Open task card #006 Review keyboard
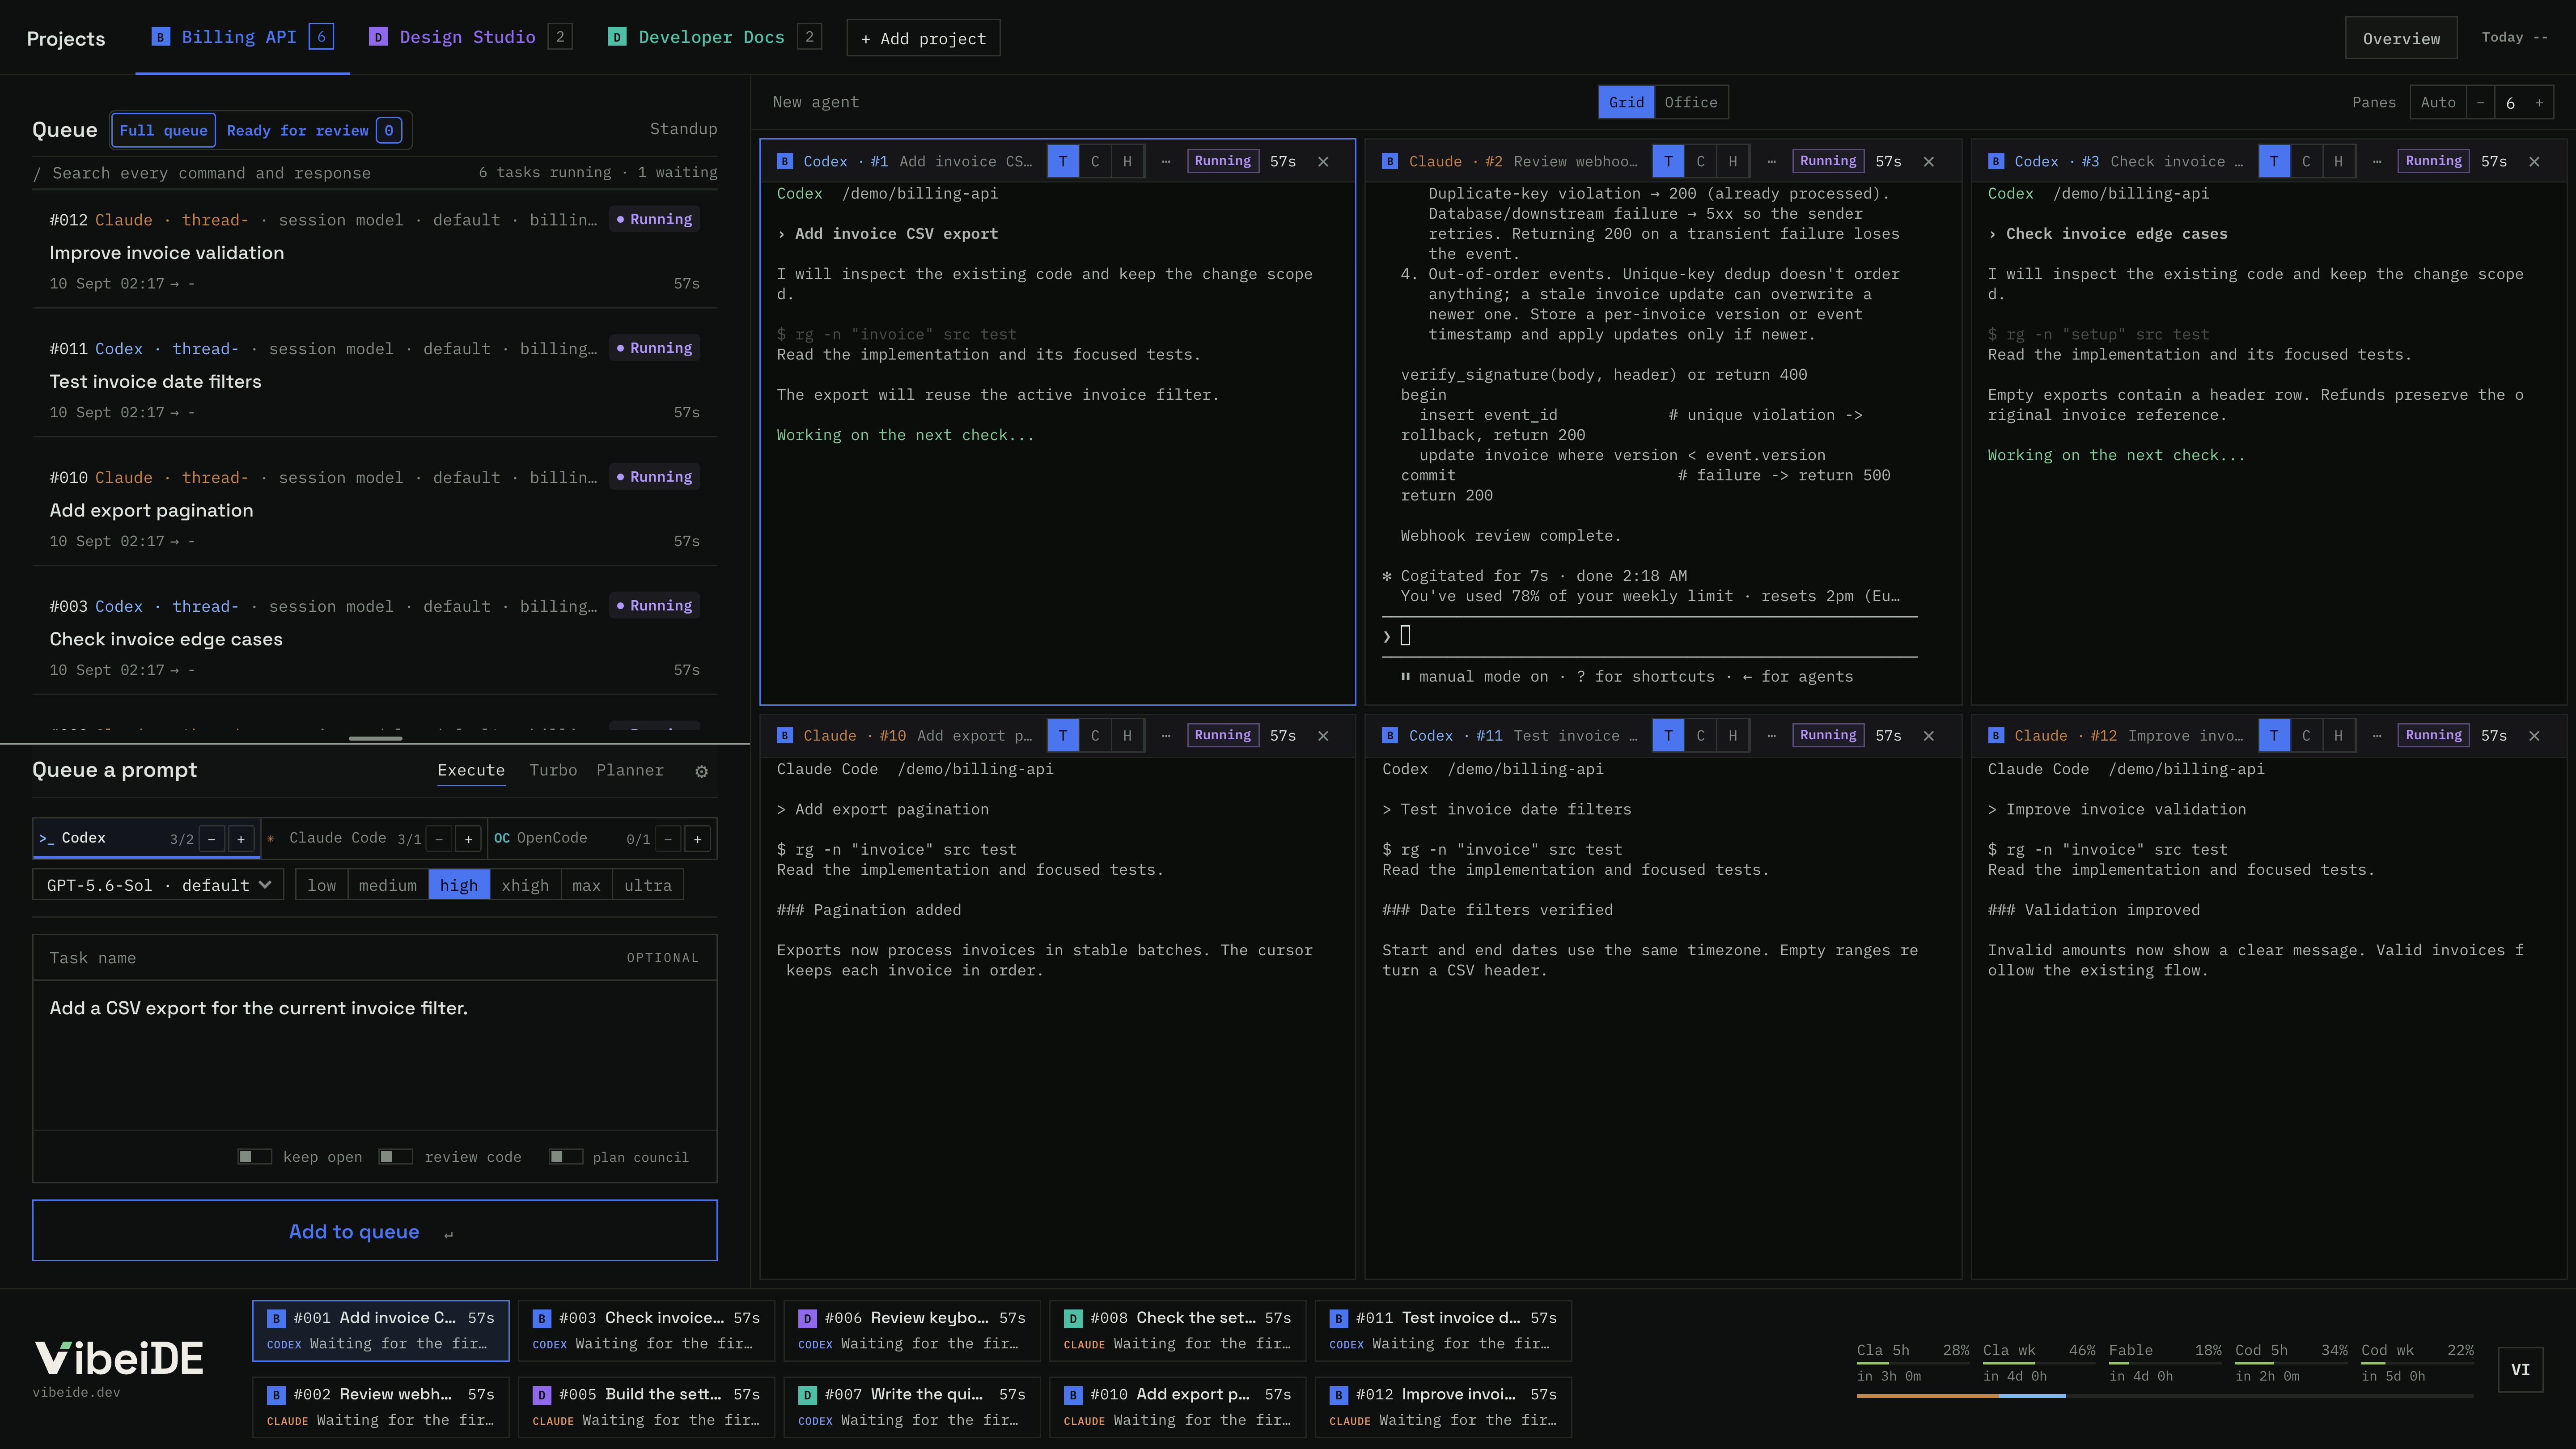Screen dimensions: 2576x1449 pos(912,1330)
